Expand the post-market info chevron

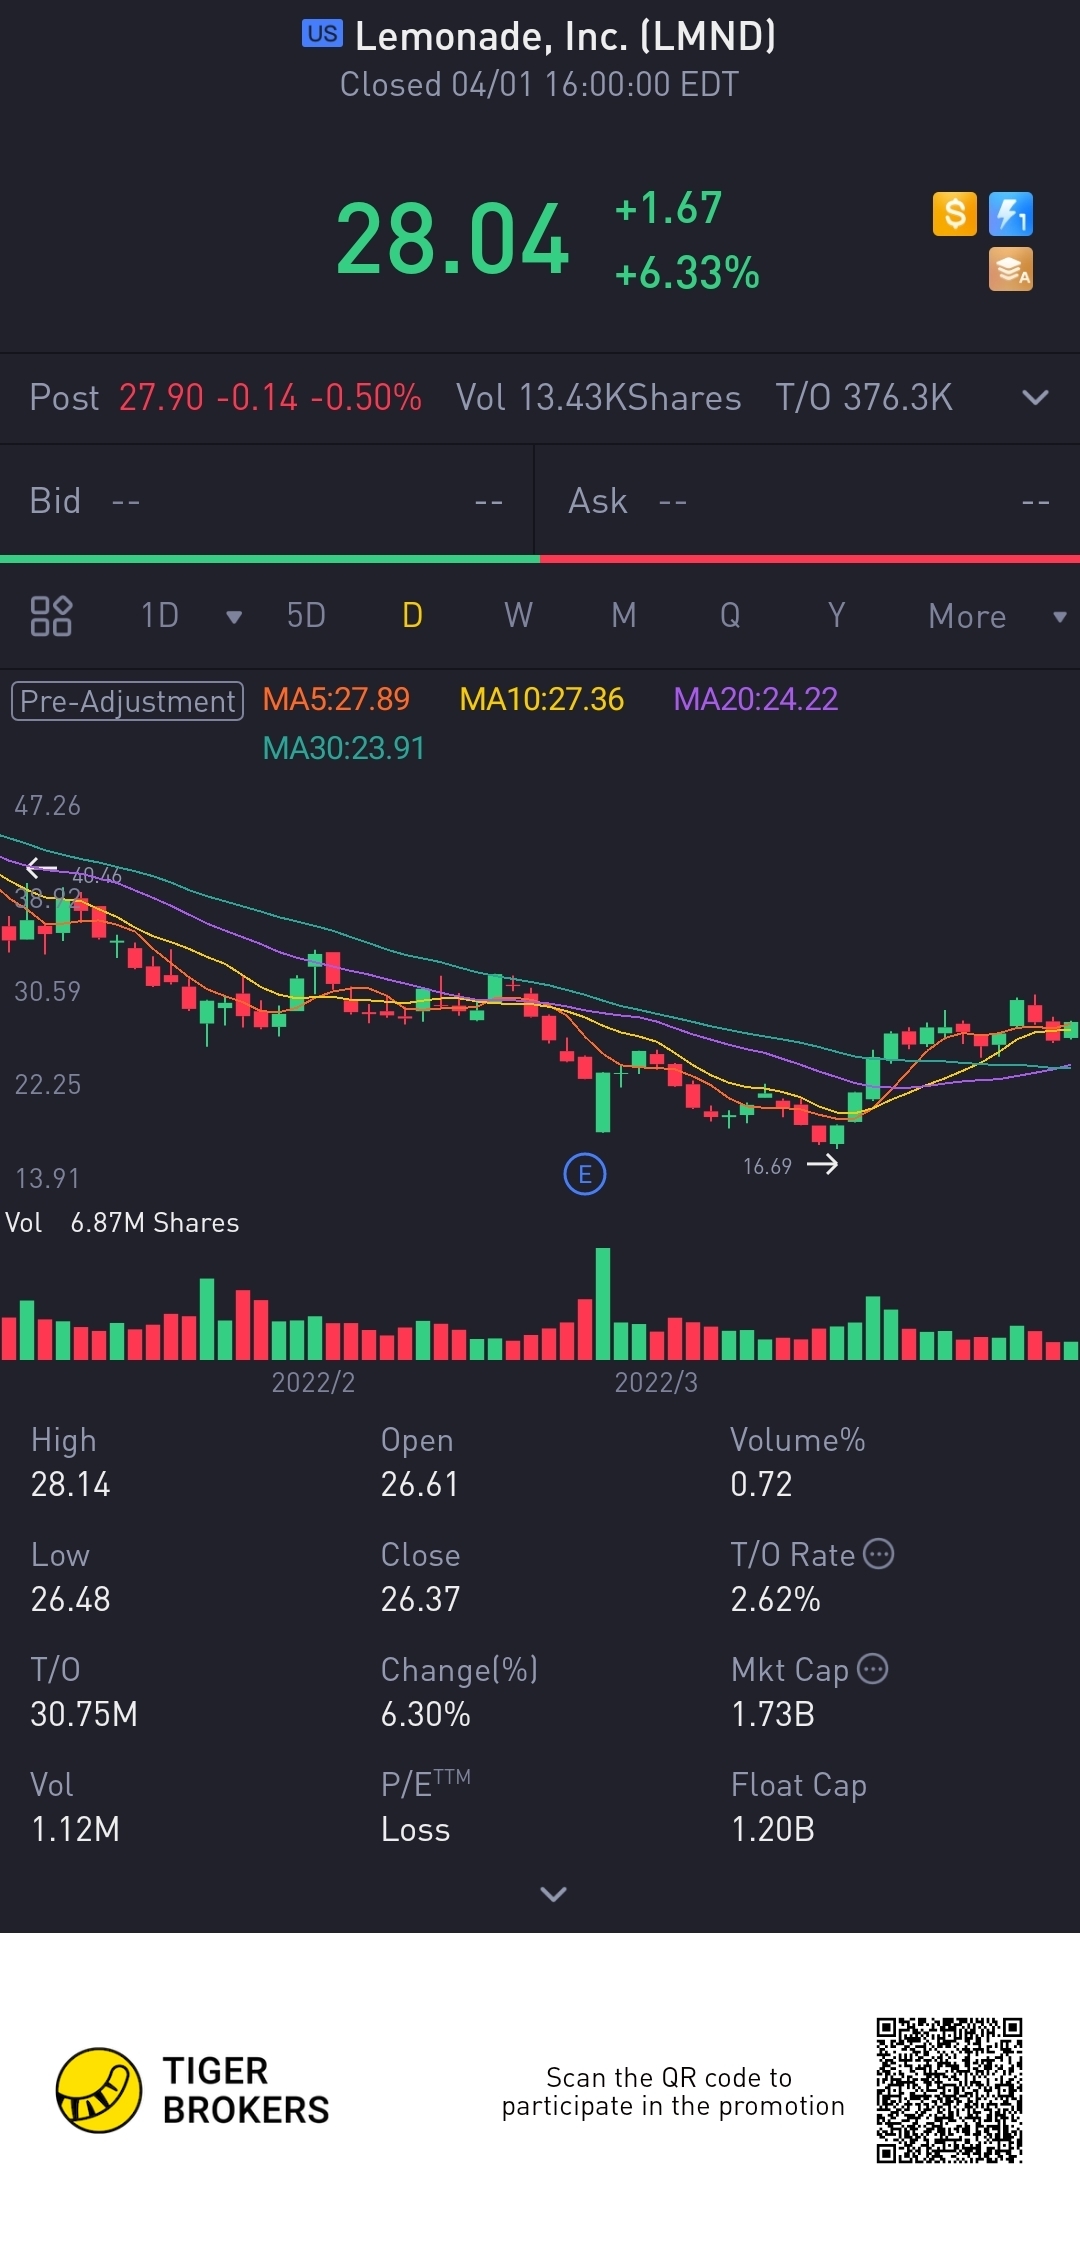pos(1035,397)
